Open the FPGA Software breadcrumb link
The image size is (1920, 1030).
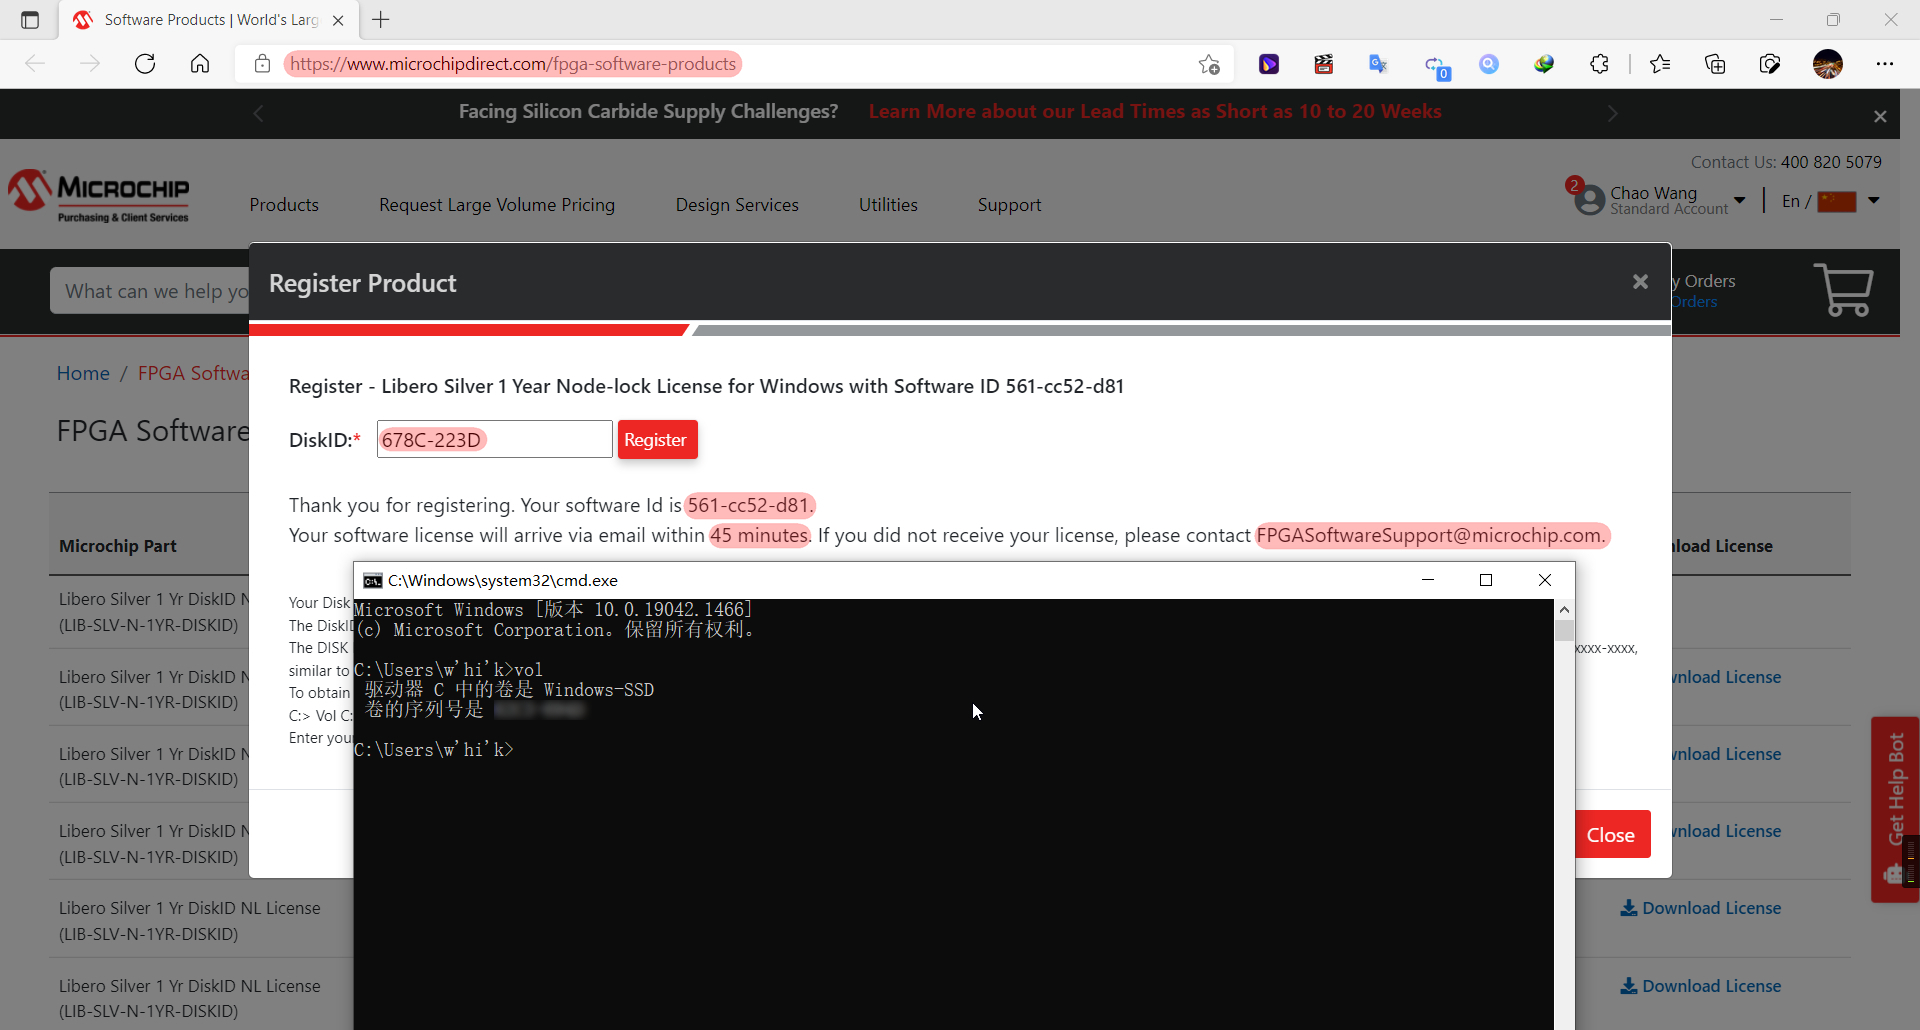(x=193, y=373)
